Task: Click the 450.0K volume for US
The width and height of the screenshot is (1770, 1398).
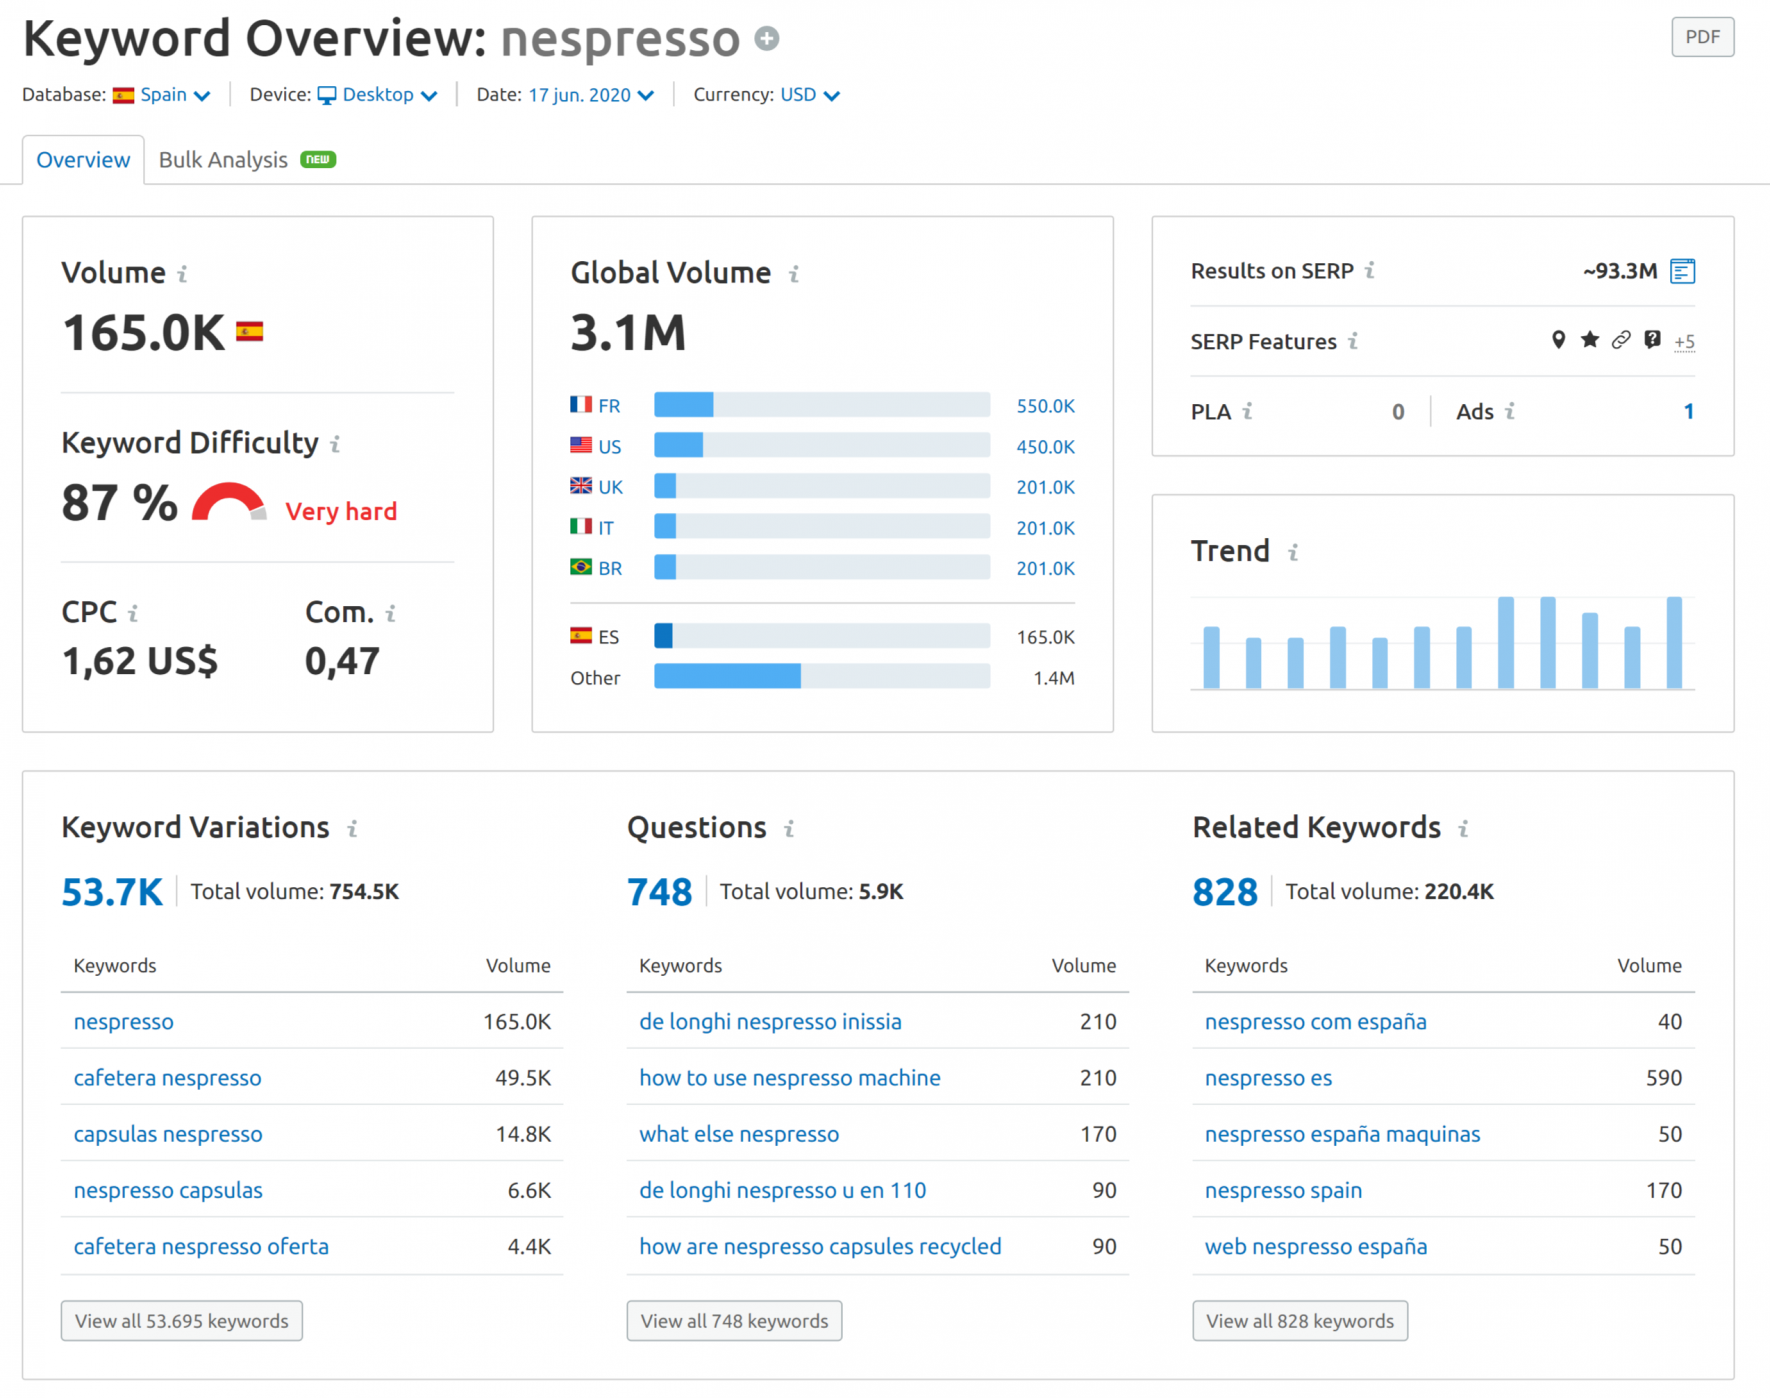Action: tap(1045, 447)
